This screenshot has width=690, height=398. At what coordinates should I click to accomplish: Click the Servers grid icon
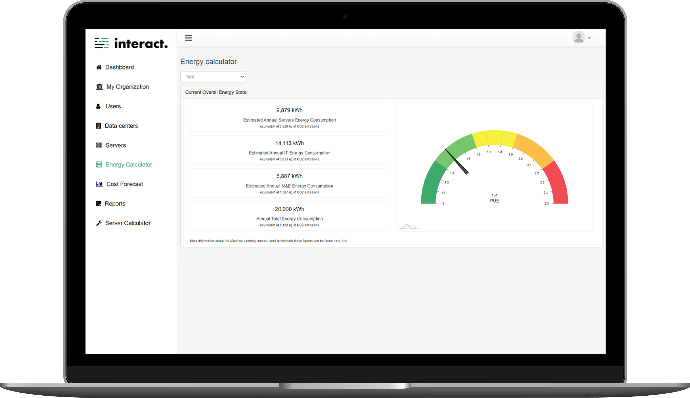(x=99, y=145)
